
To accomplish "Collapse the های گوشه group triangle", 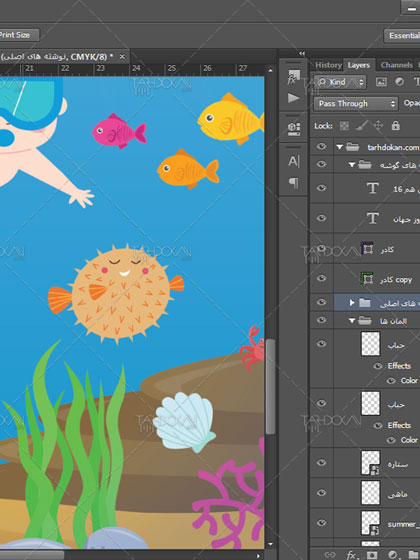I will coord(352,165).
